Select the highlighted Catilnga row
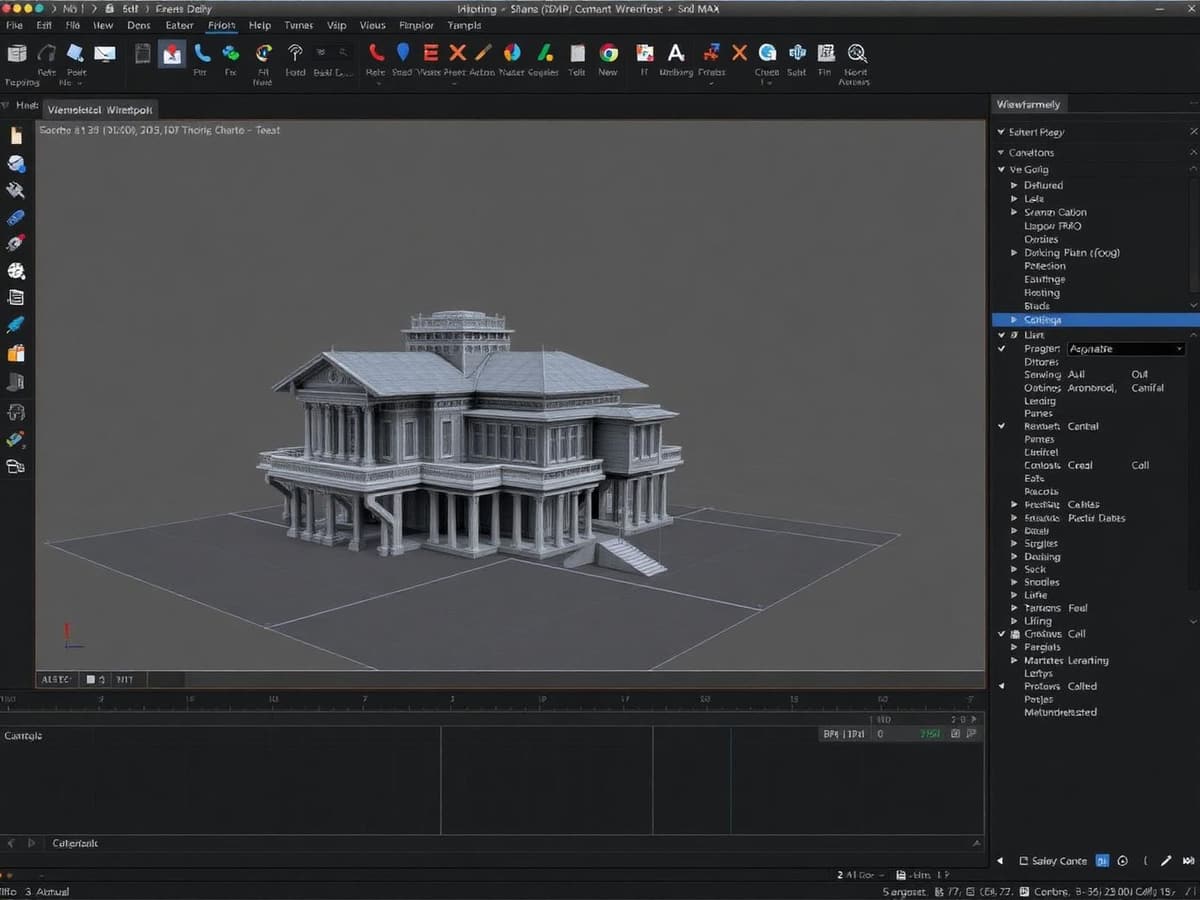1200x900 pixels. point(1094,320)
